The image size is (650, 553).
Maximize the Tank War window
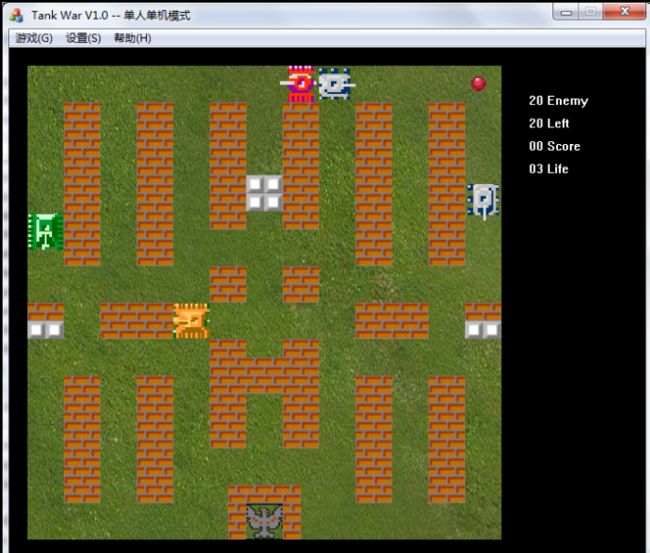click(591, 12)
